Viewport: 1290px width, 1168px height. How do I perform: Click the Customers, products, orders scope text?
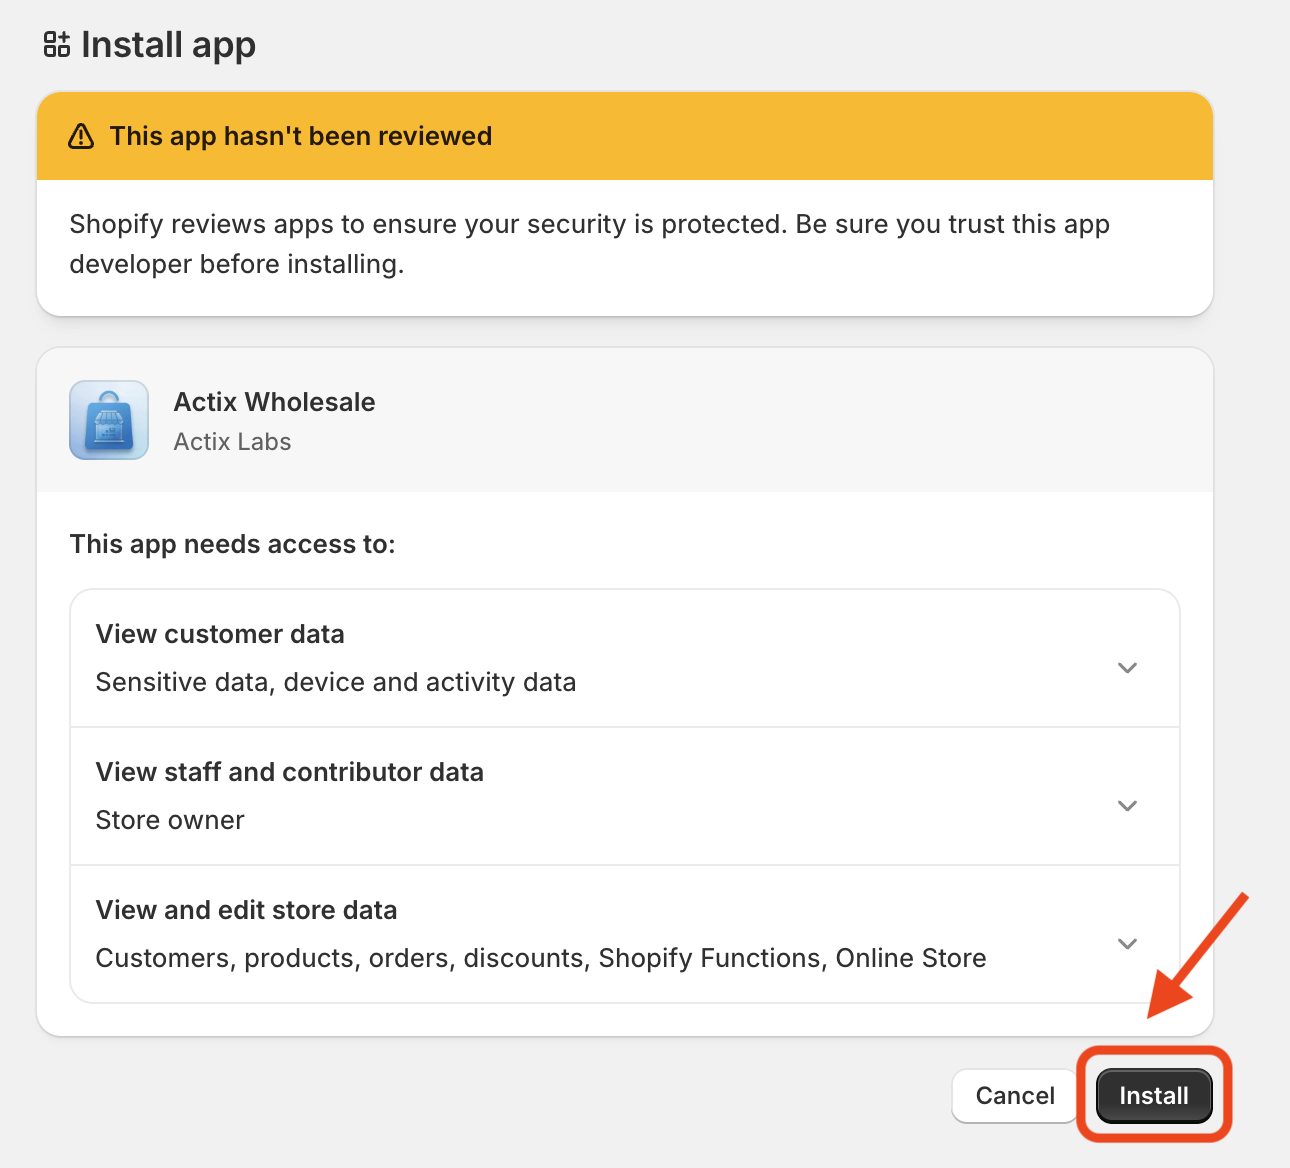540,958
